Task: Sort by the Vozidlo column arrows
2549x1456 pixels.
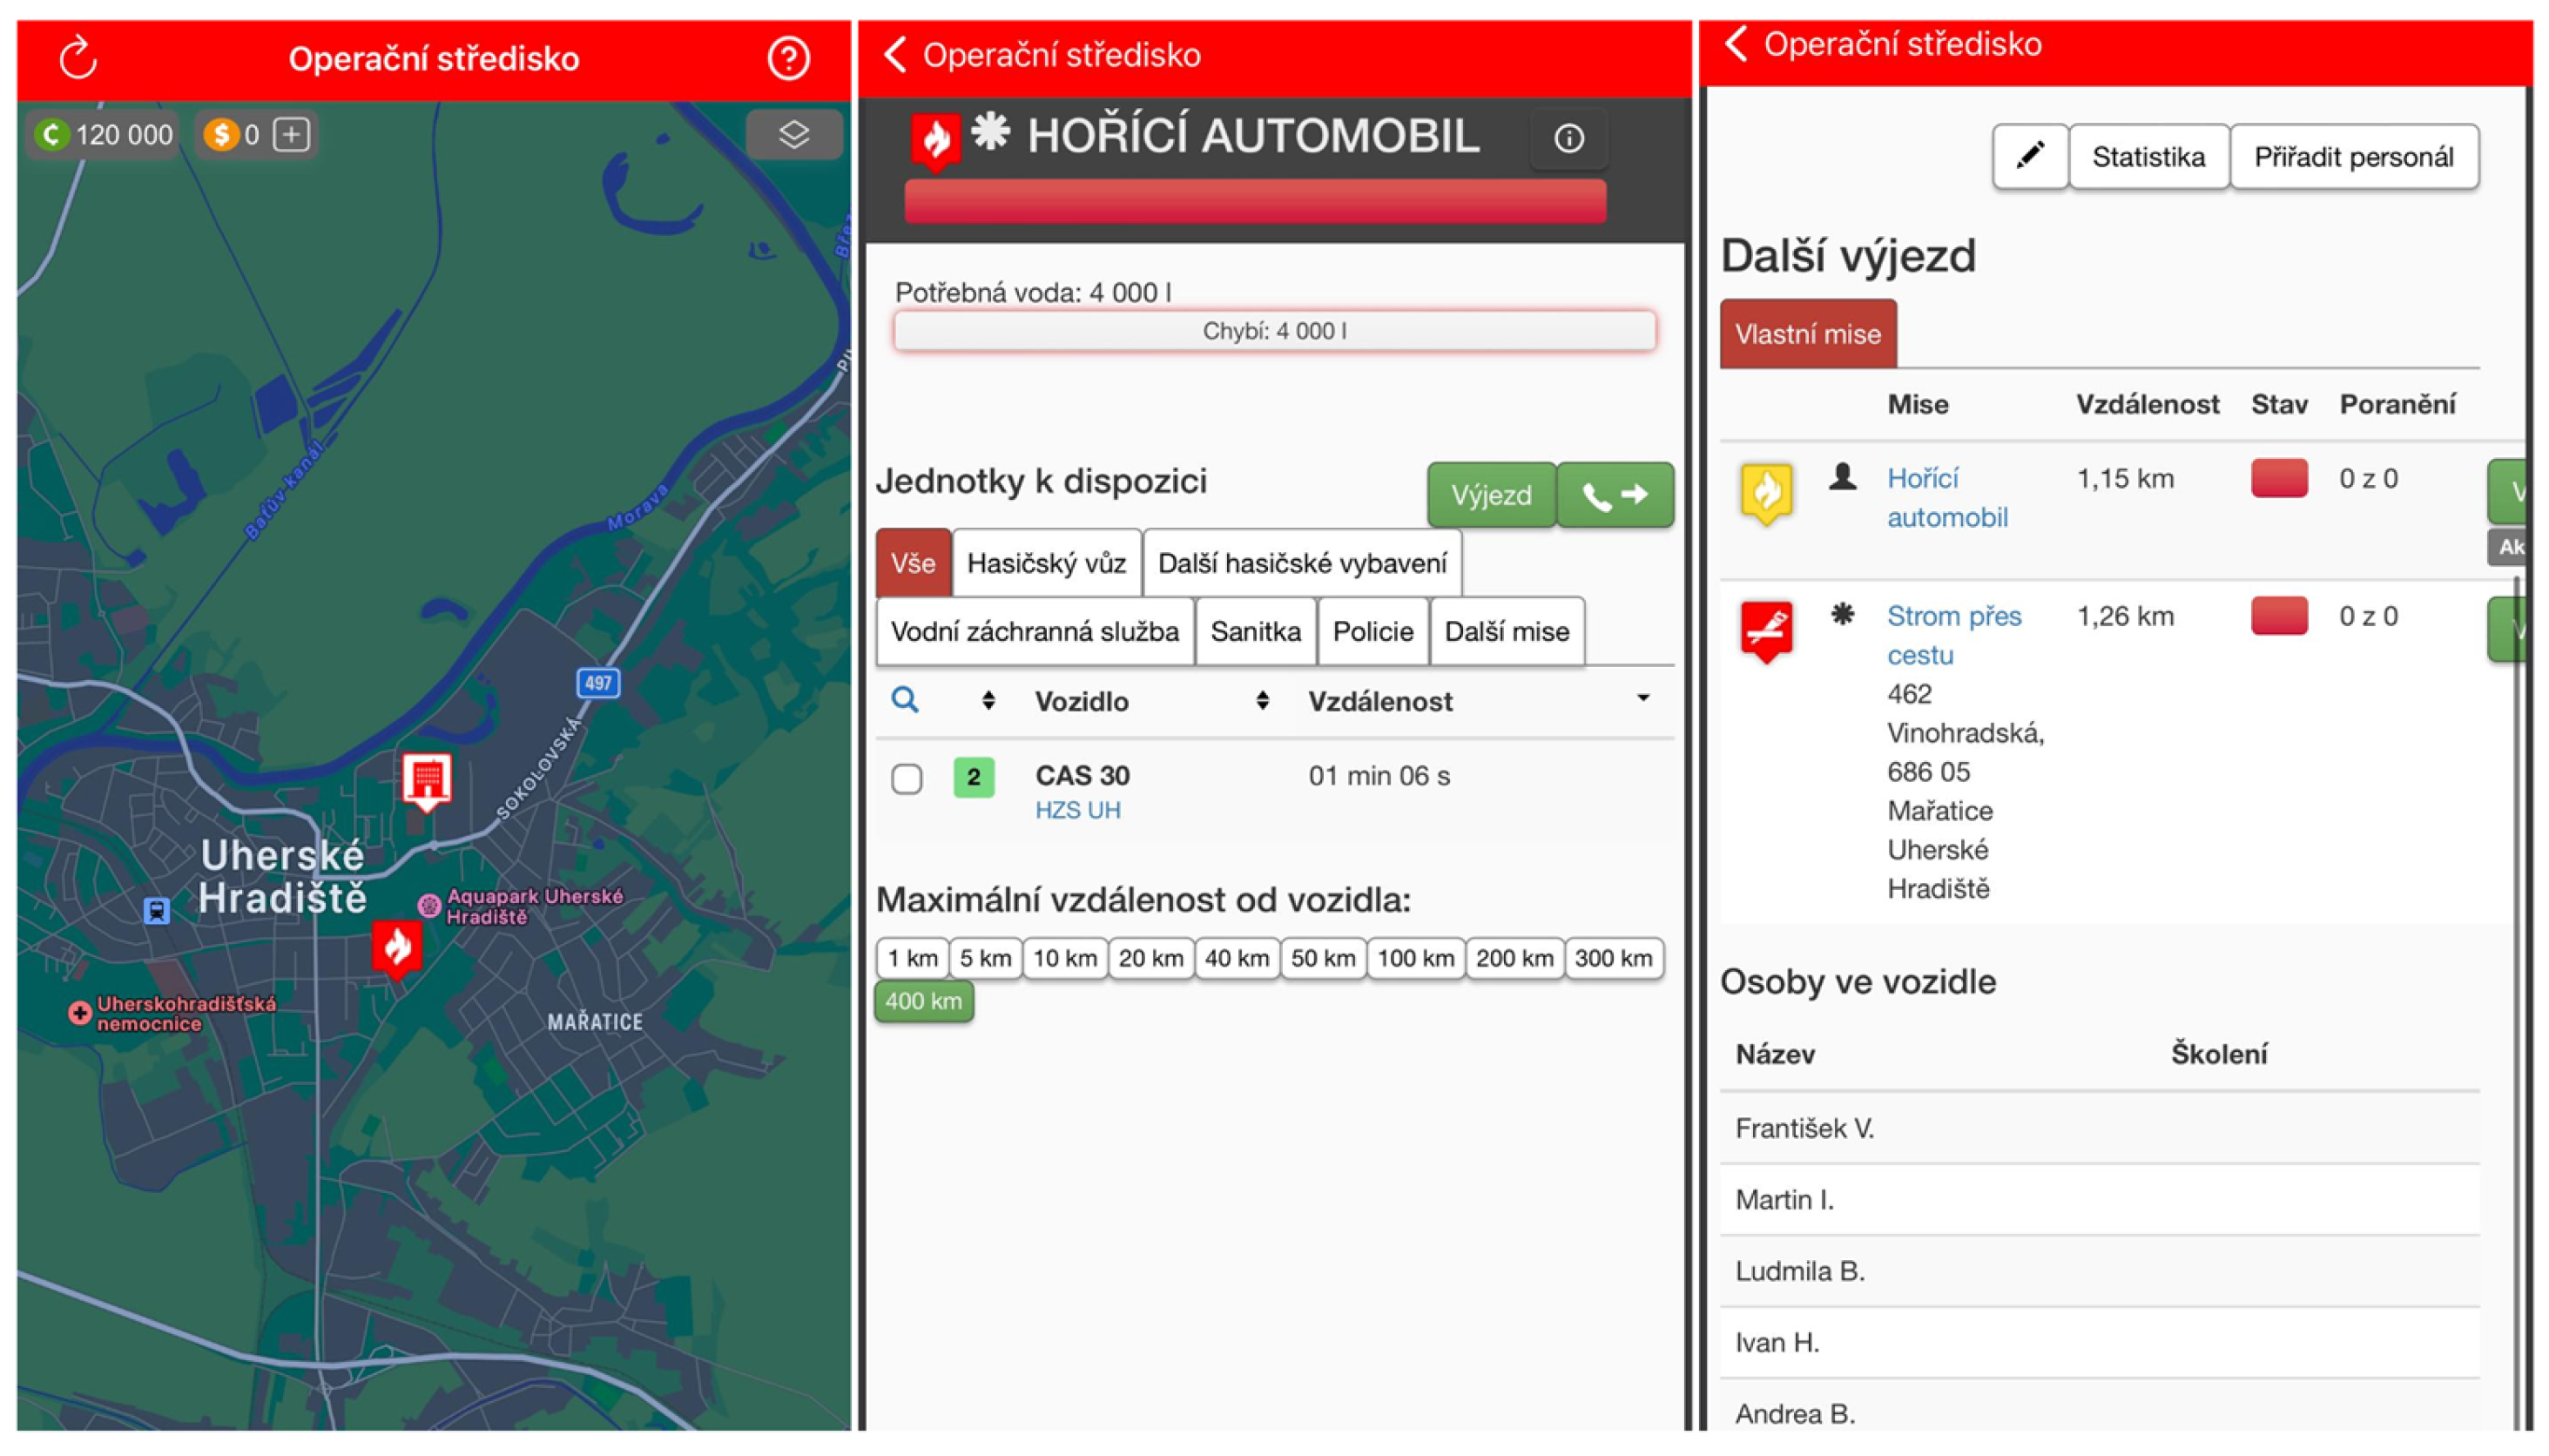Action: click(988, 701)
